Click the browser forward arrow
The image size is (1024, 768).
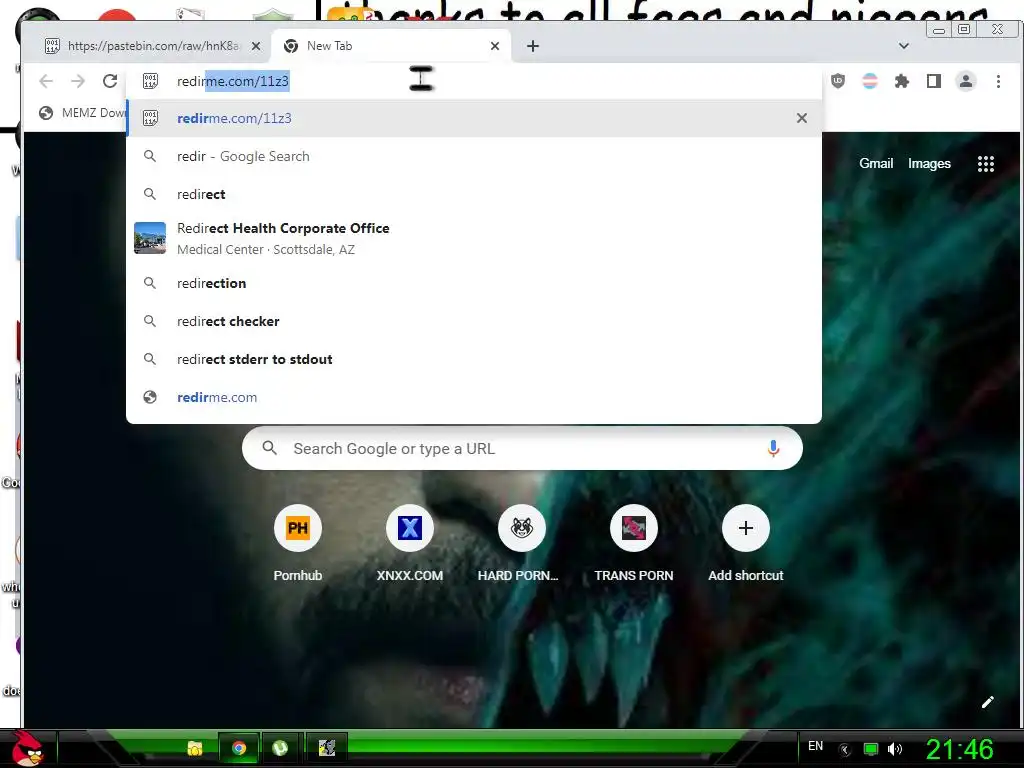(78, 81)
